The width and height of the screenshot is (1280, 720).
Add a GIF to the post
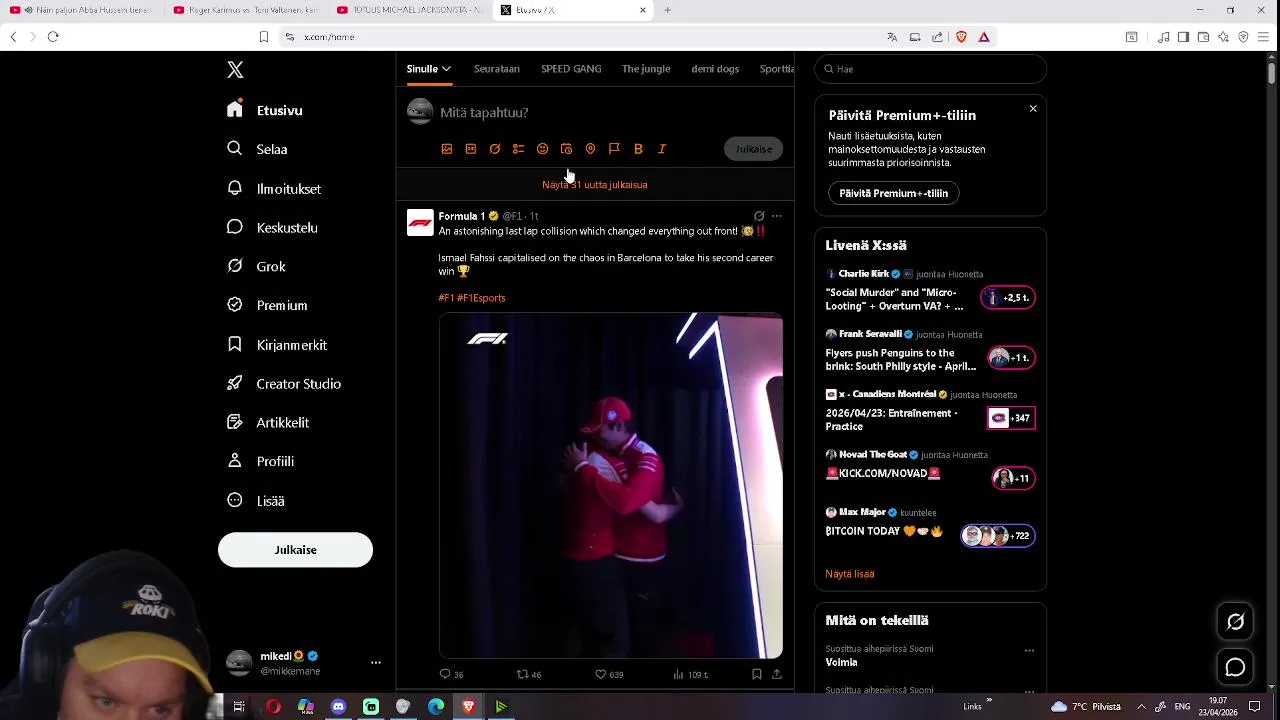click(x=471, y=149)
